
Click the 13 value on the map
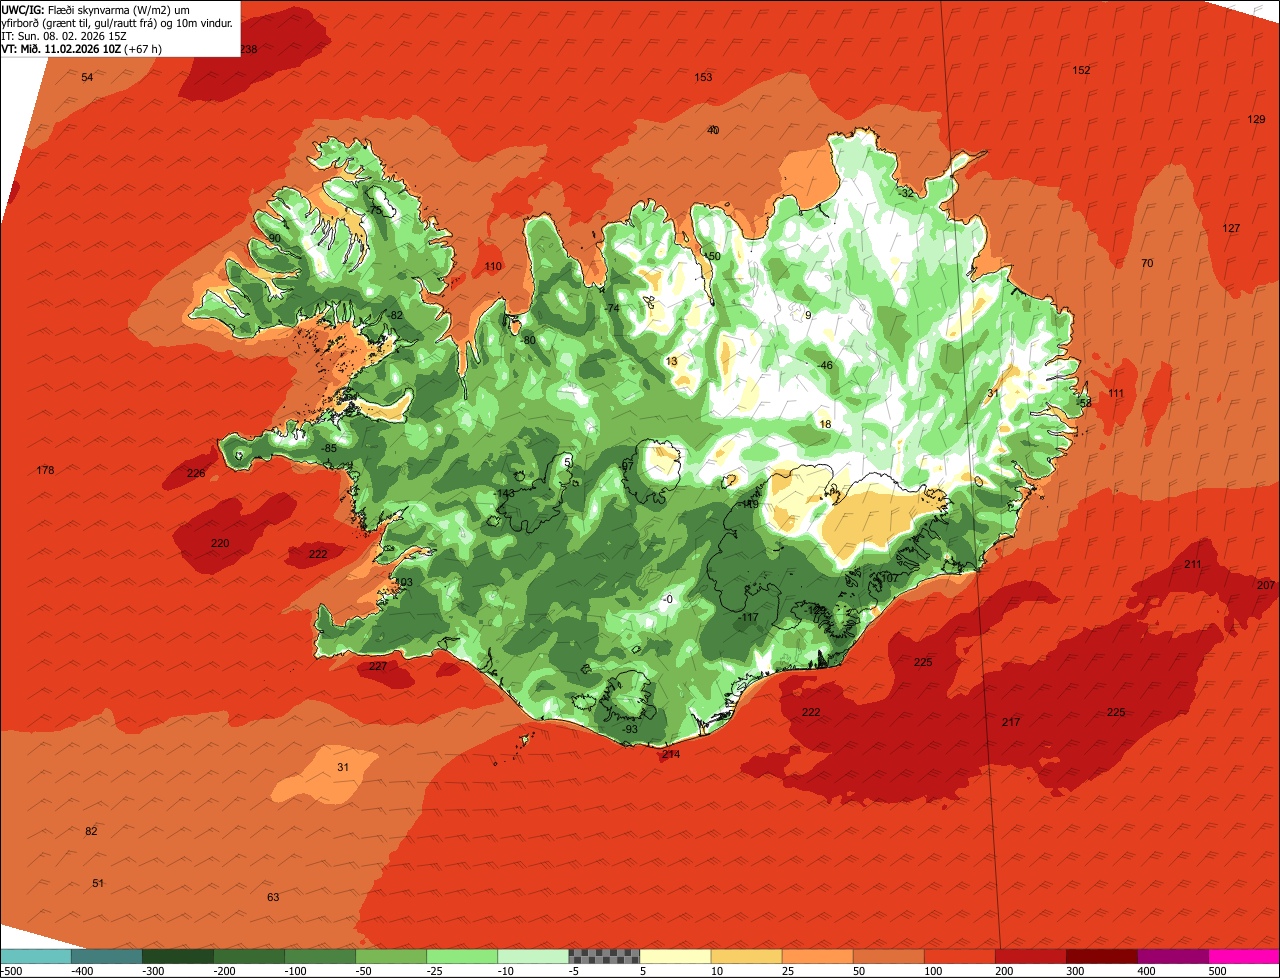671,361
